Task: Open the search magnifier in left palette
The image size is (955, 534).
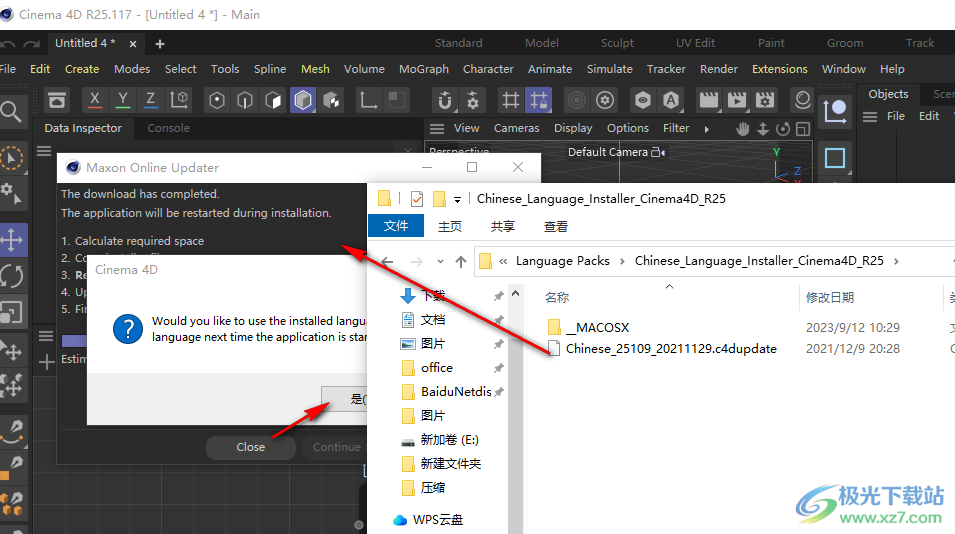Action: (x=12, y=111)
